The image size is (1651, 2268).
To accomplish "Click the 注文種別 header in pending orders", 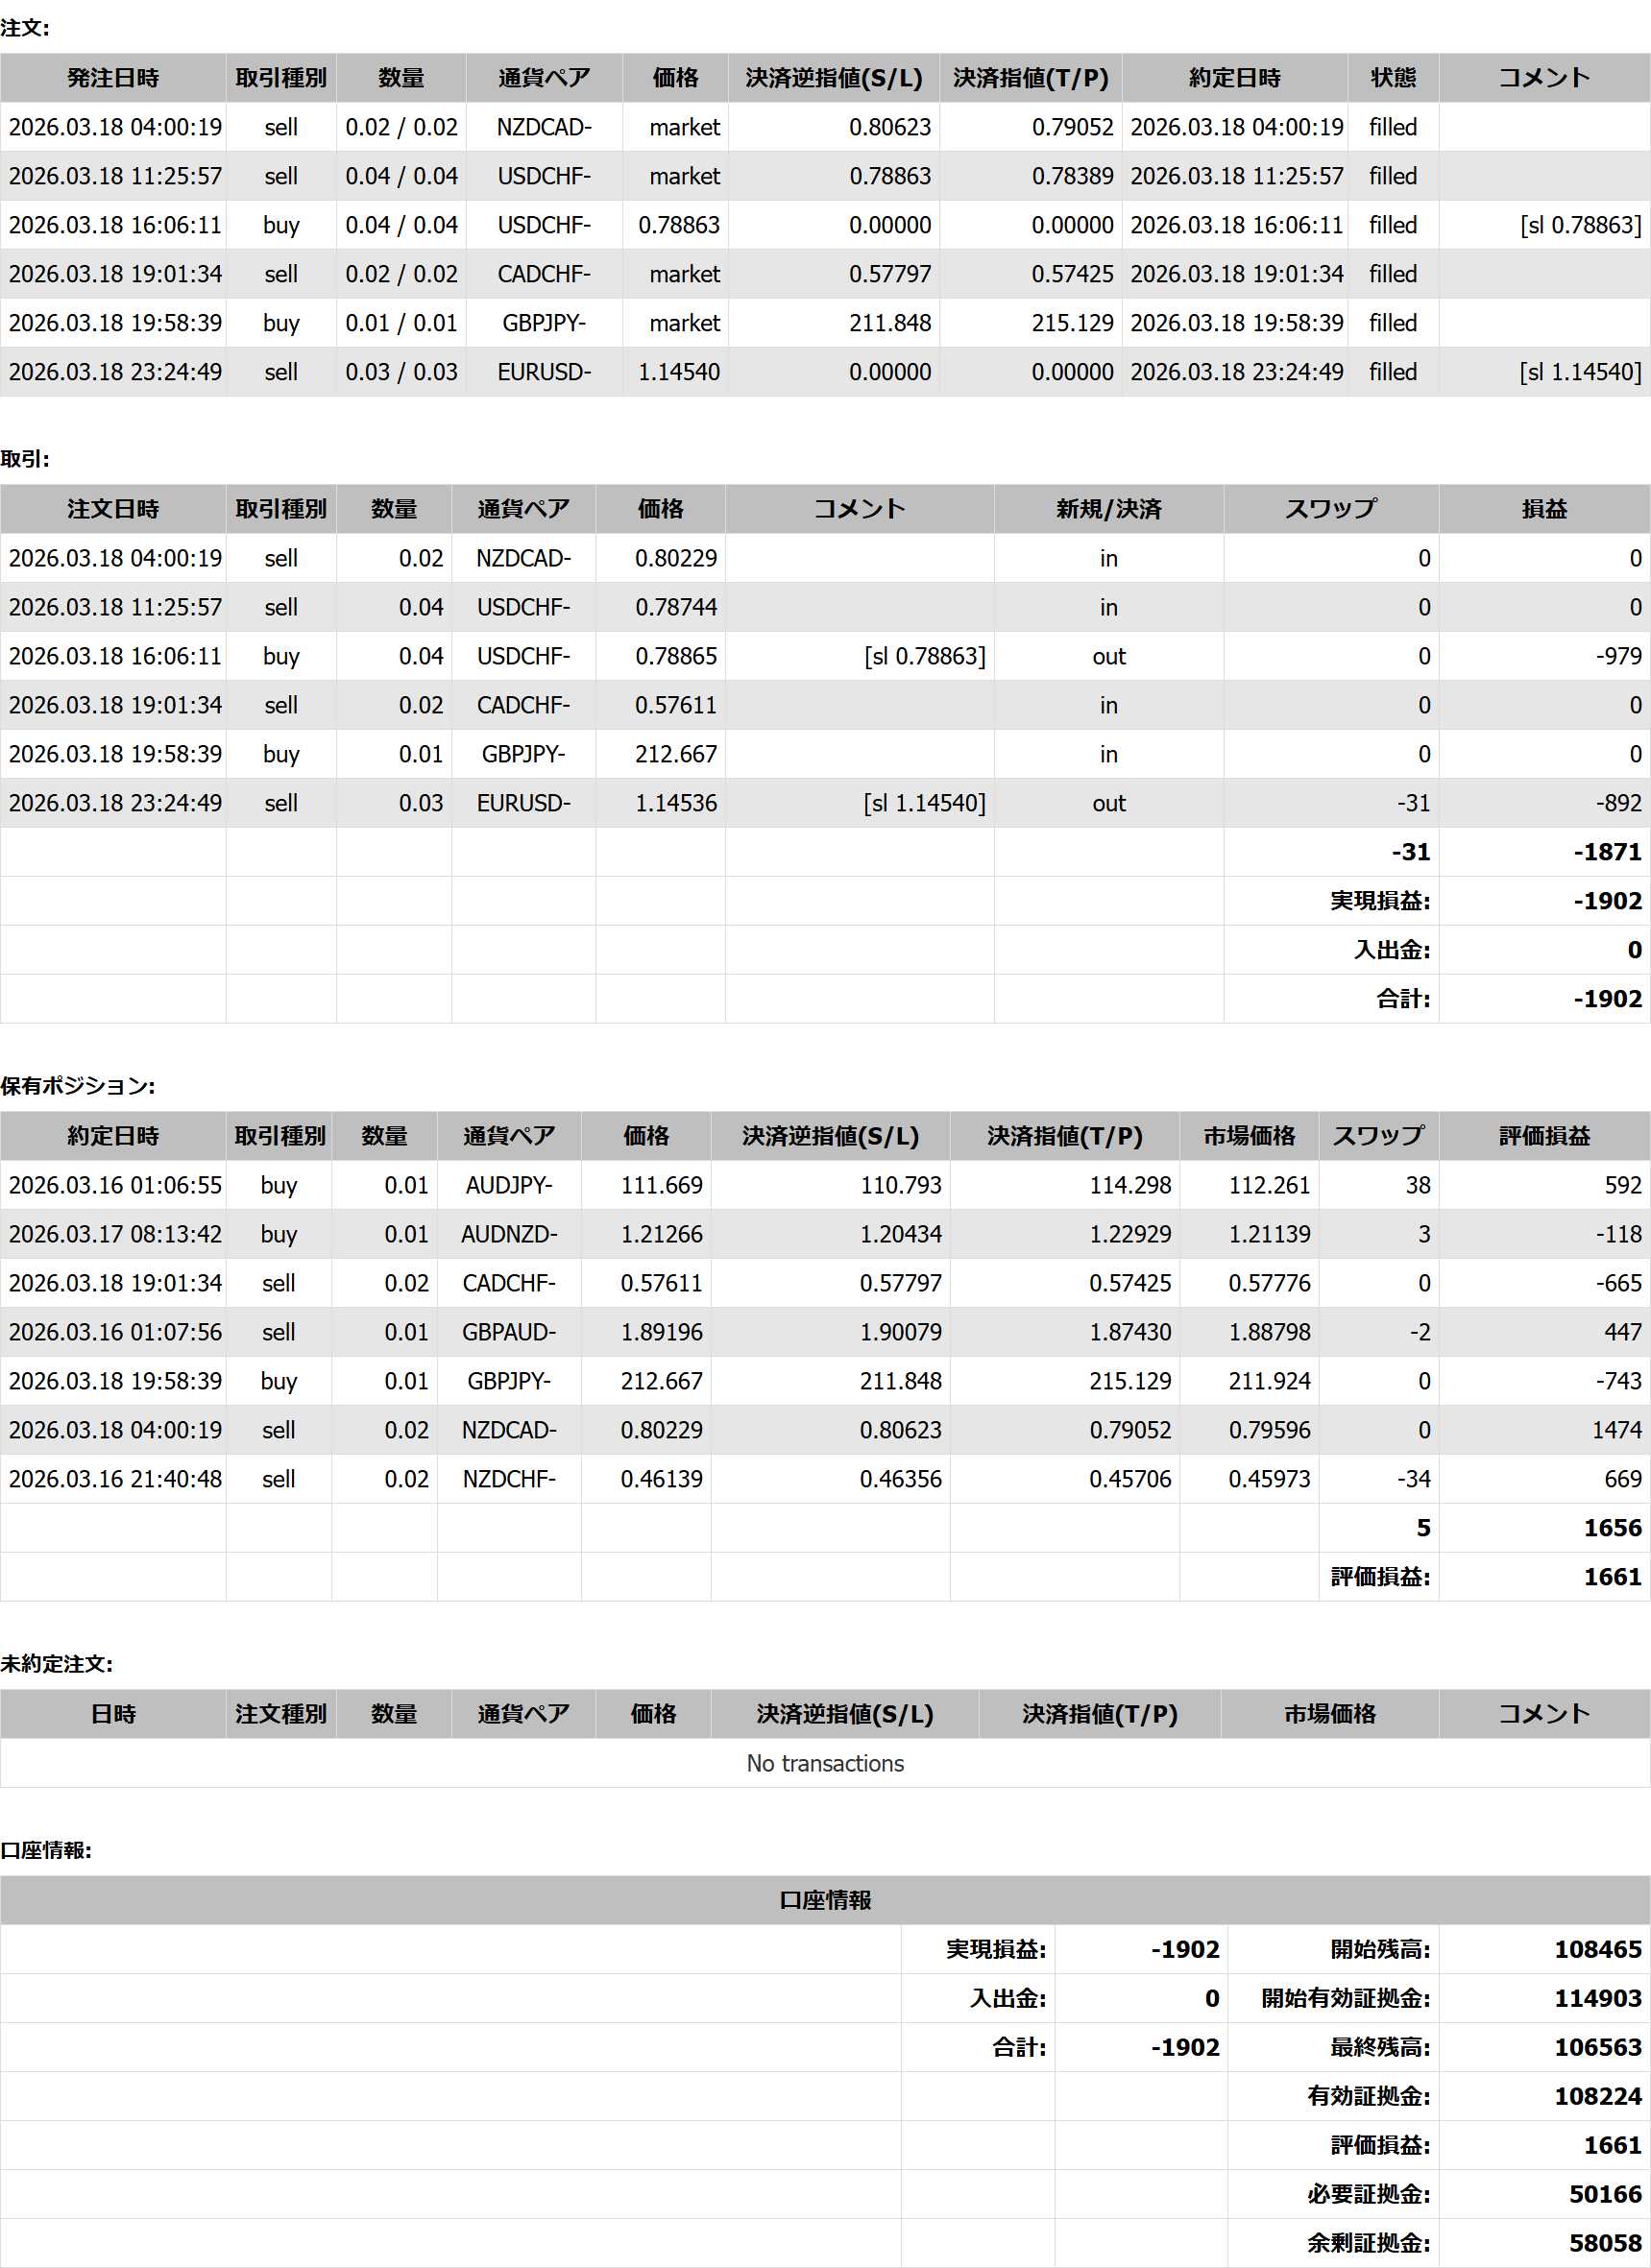I will [x=280, y=1714].
